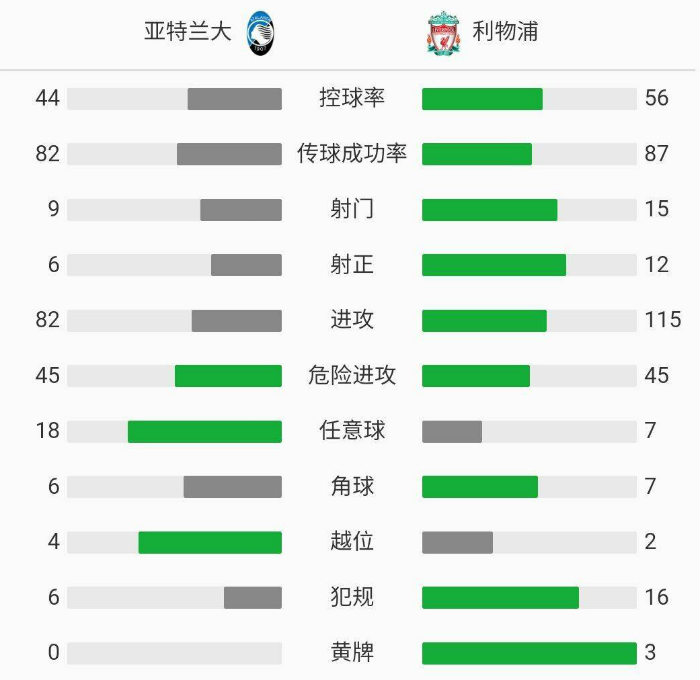The width and height of the screenshot is (700, 680).
Task: Click Atalanta's gray 犯规 bar
Action: pos(253,598)
